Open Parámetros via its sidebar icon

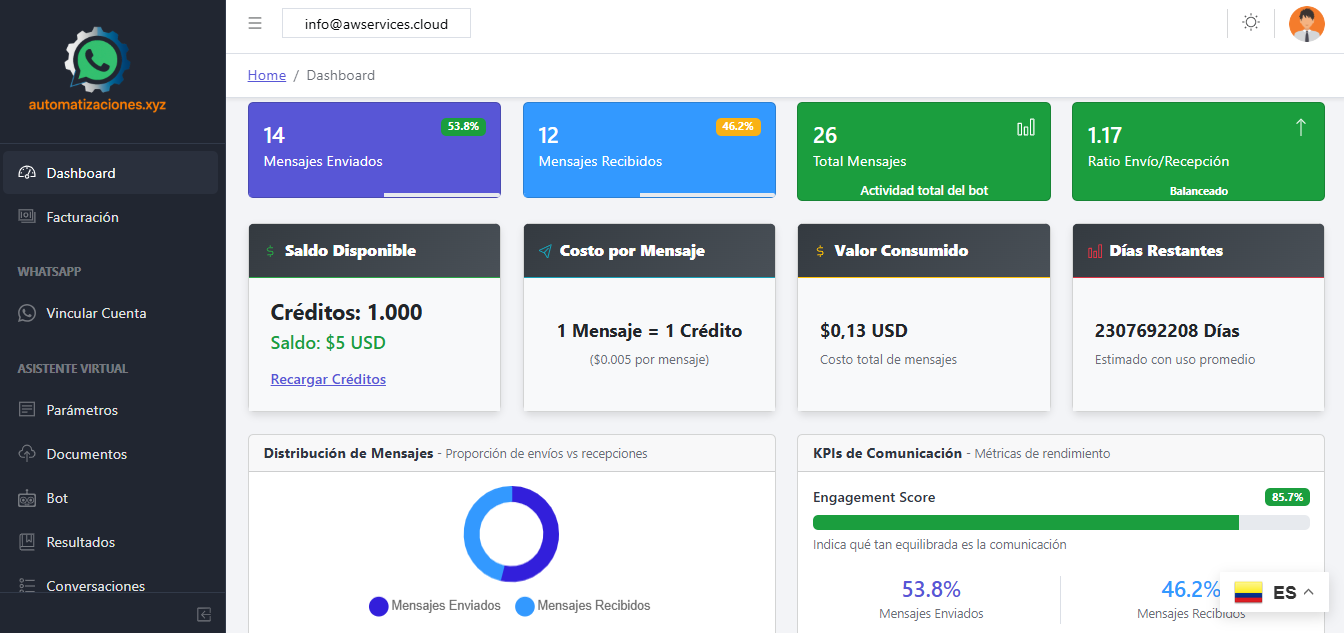tap(28, 410)
